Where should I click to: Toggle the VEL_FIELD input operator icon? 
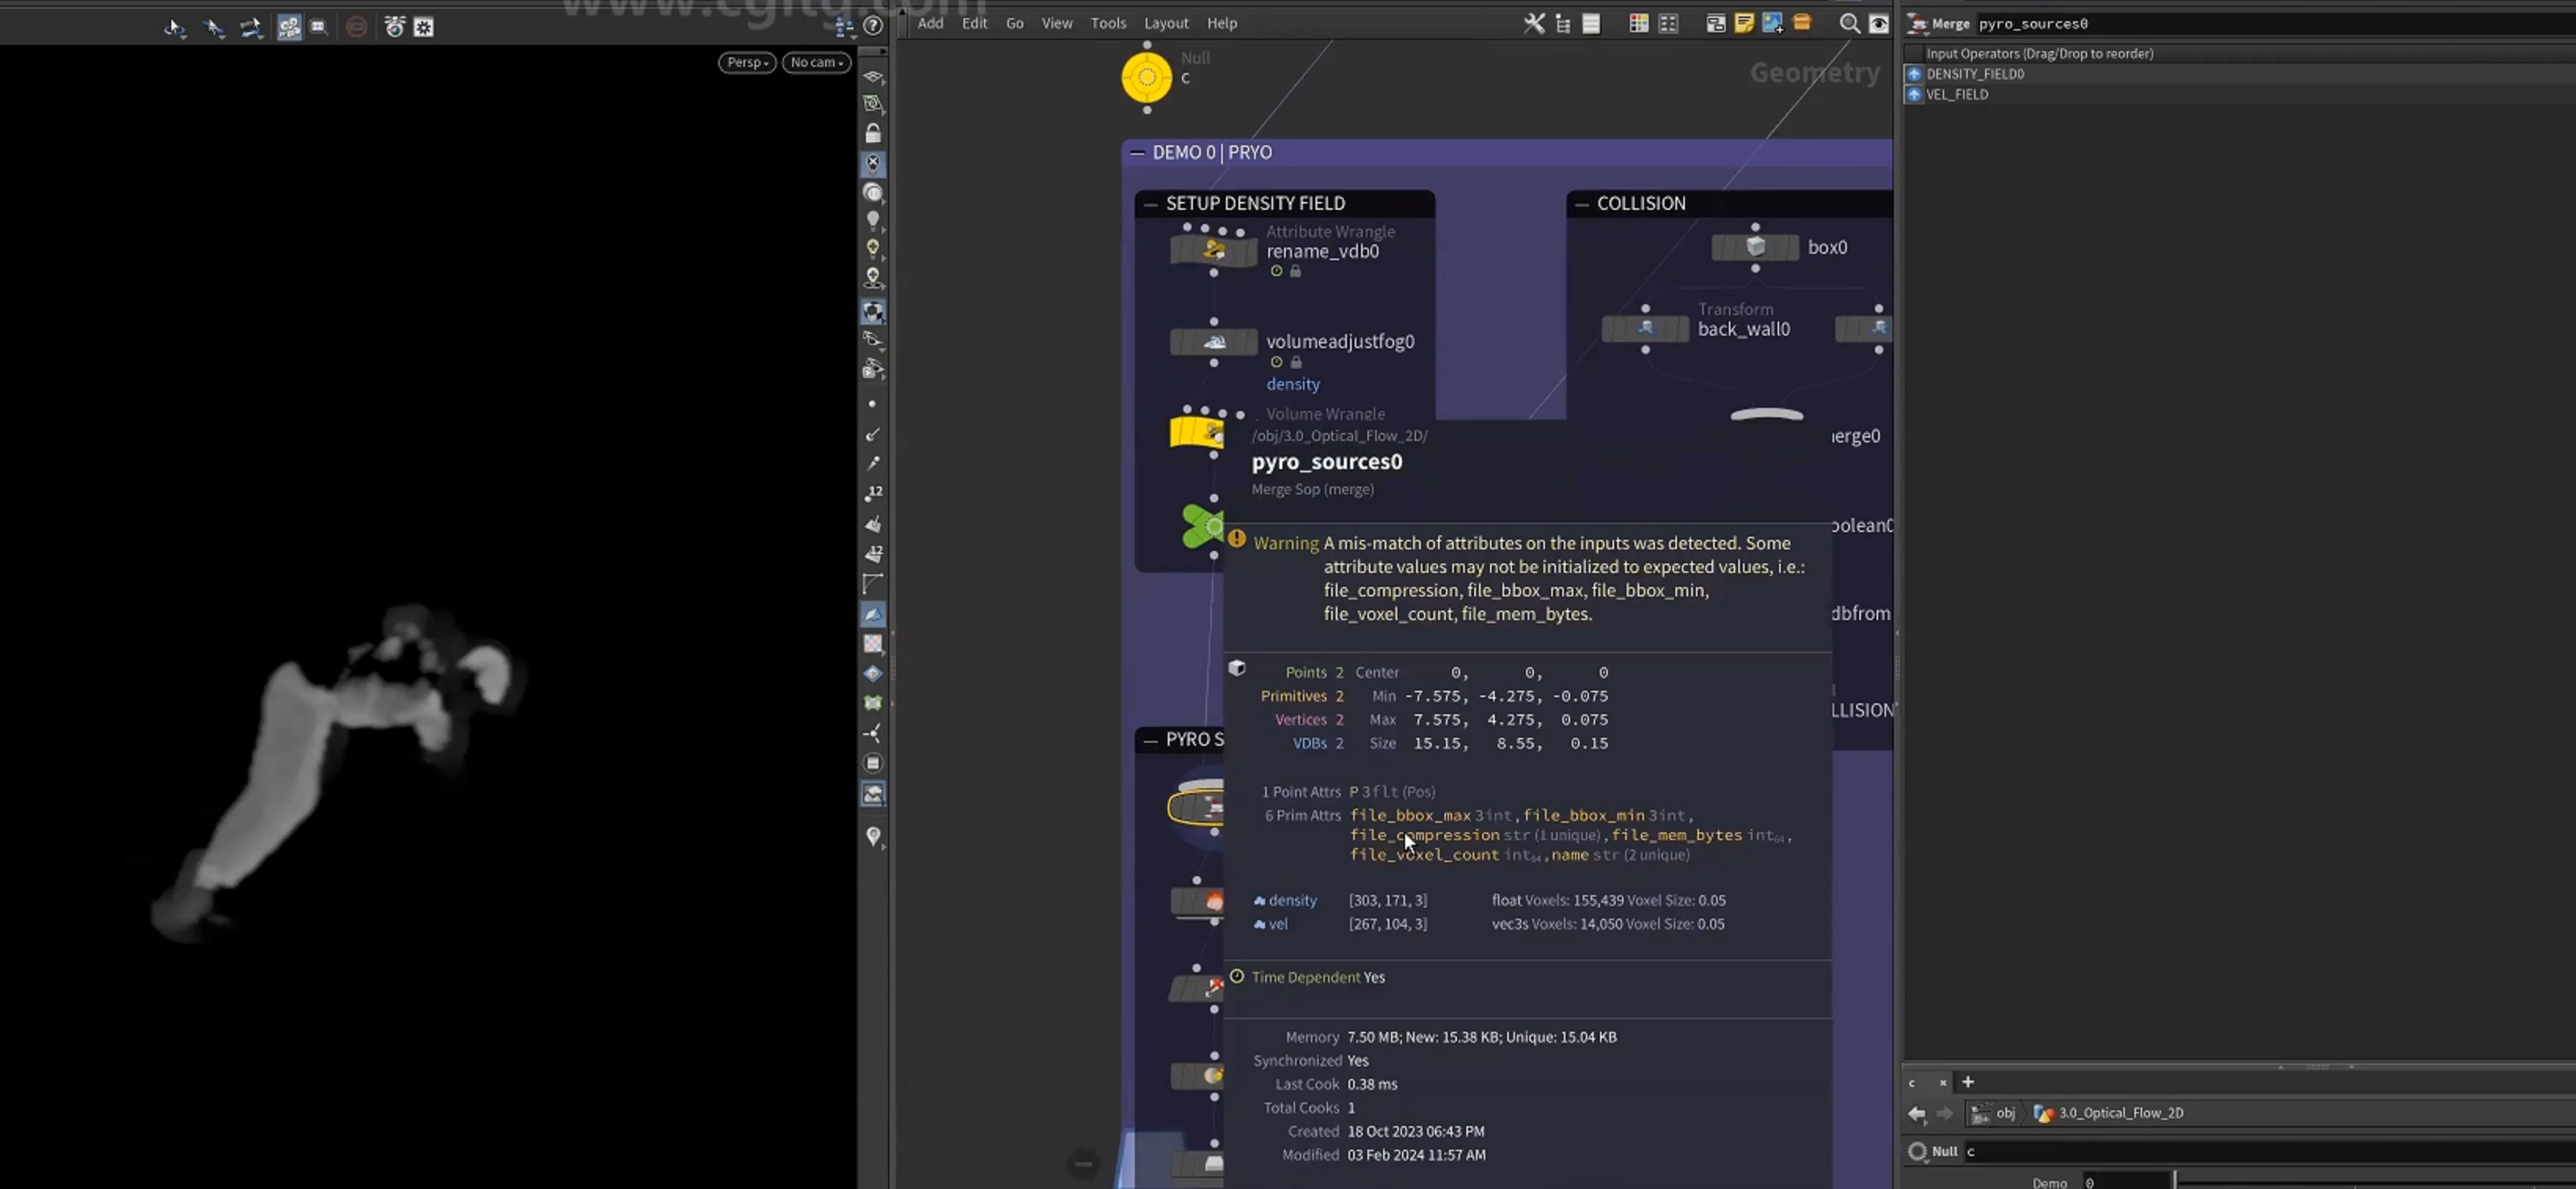[1914, 95]
